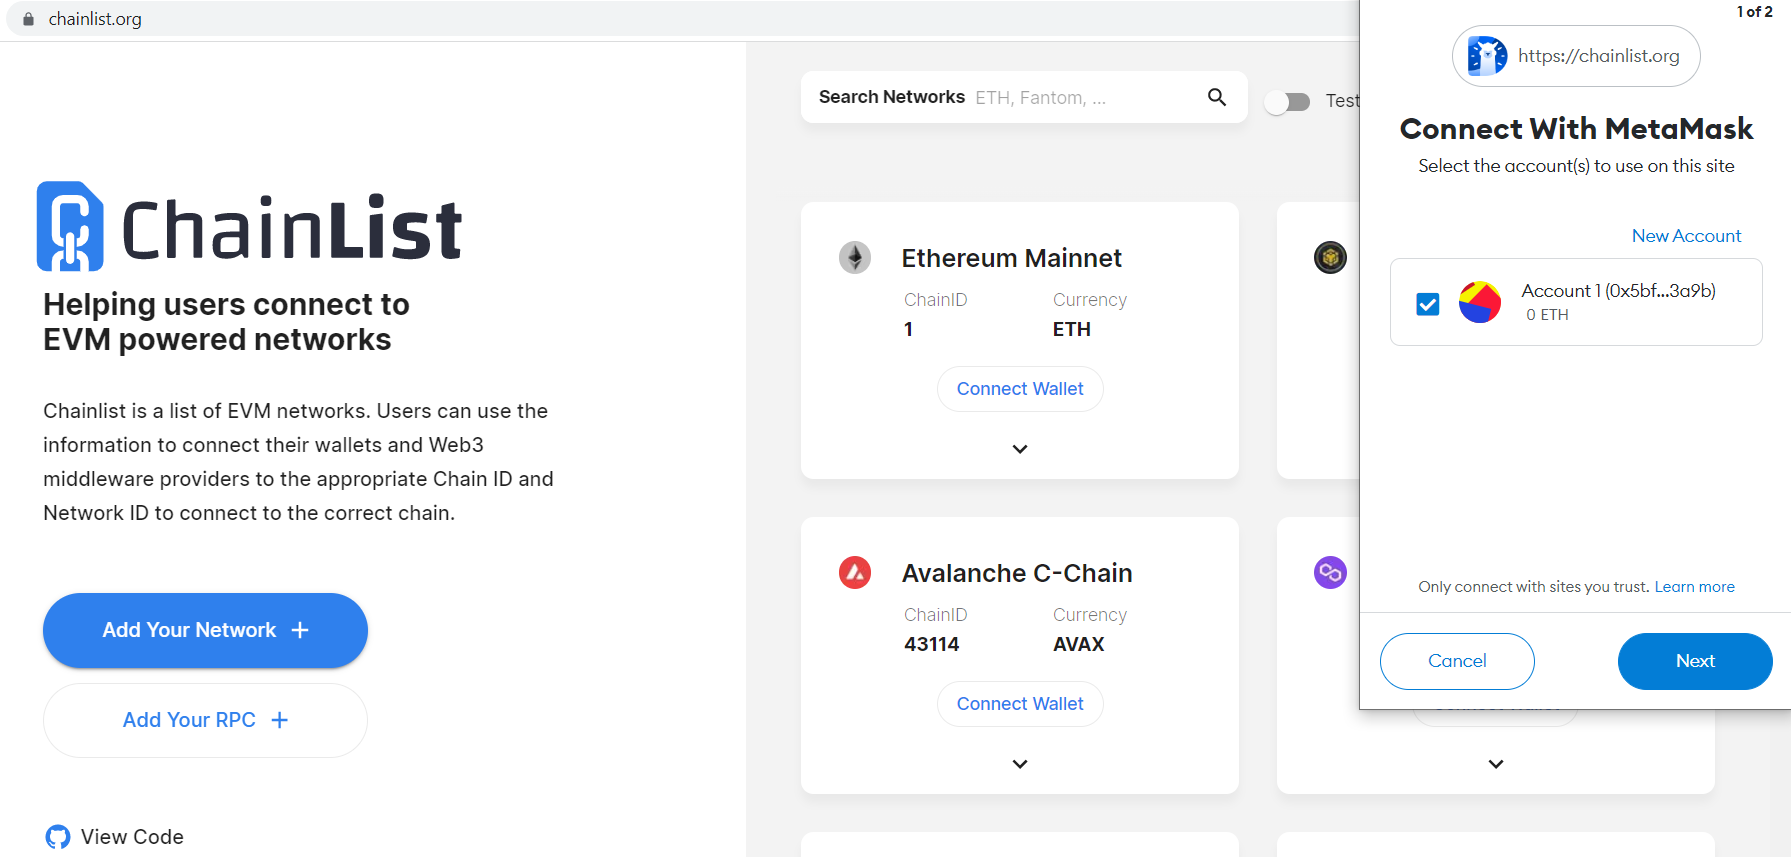The image size is (1791, 857).
Task: Click the 43114 ChainID value
Action: point(931,644)
